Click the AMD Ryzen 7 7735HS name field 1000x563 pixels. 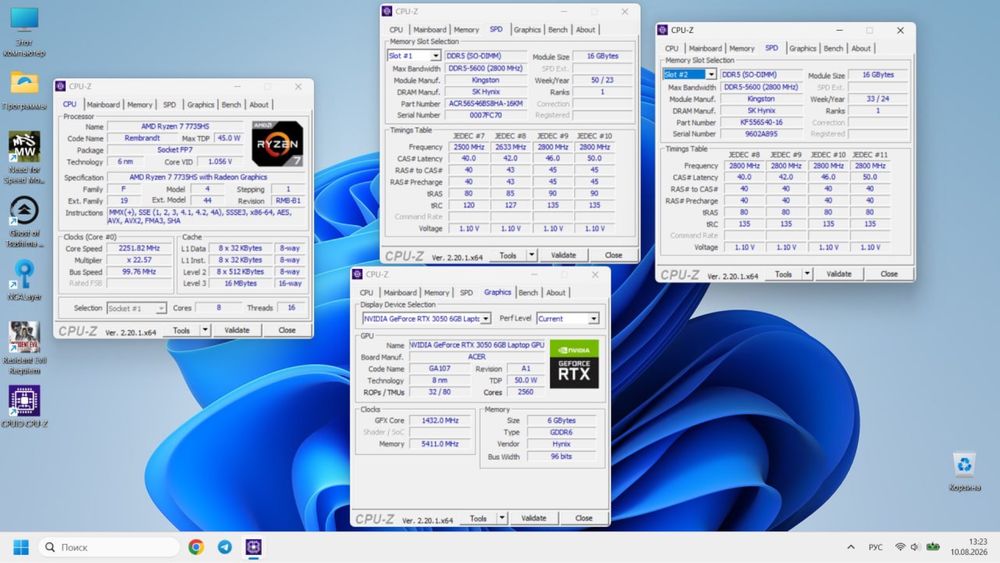tap(175, 126)
